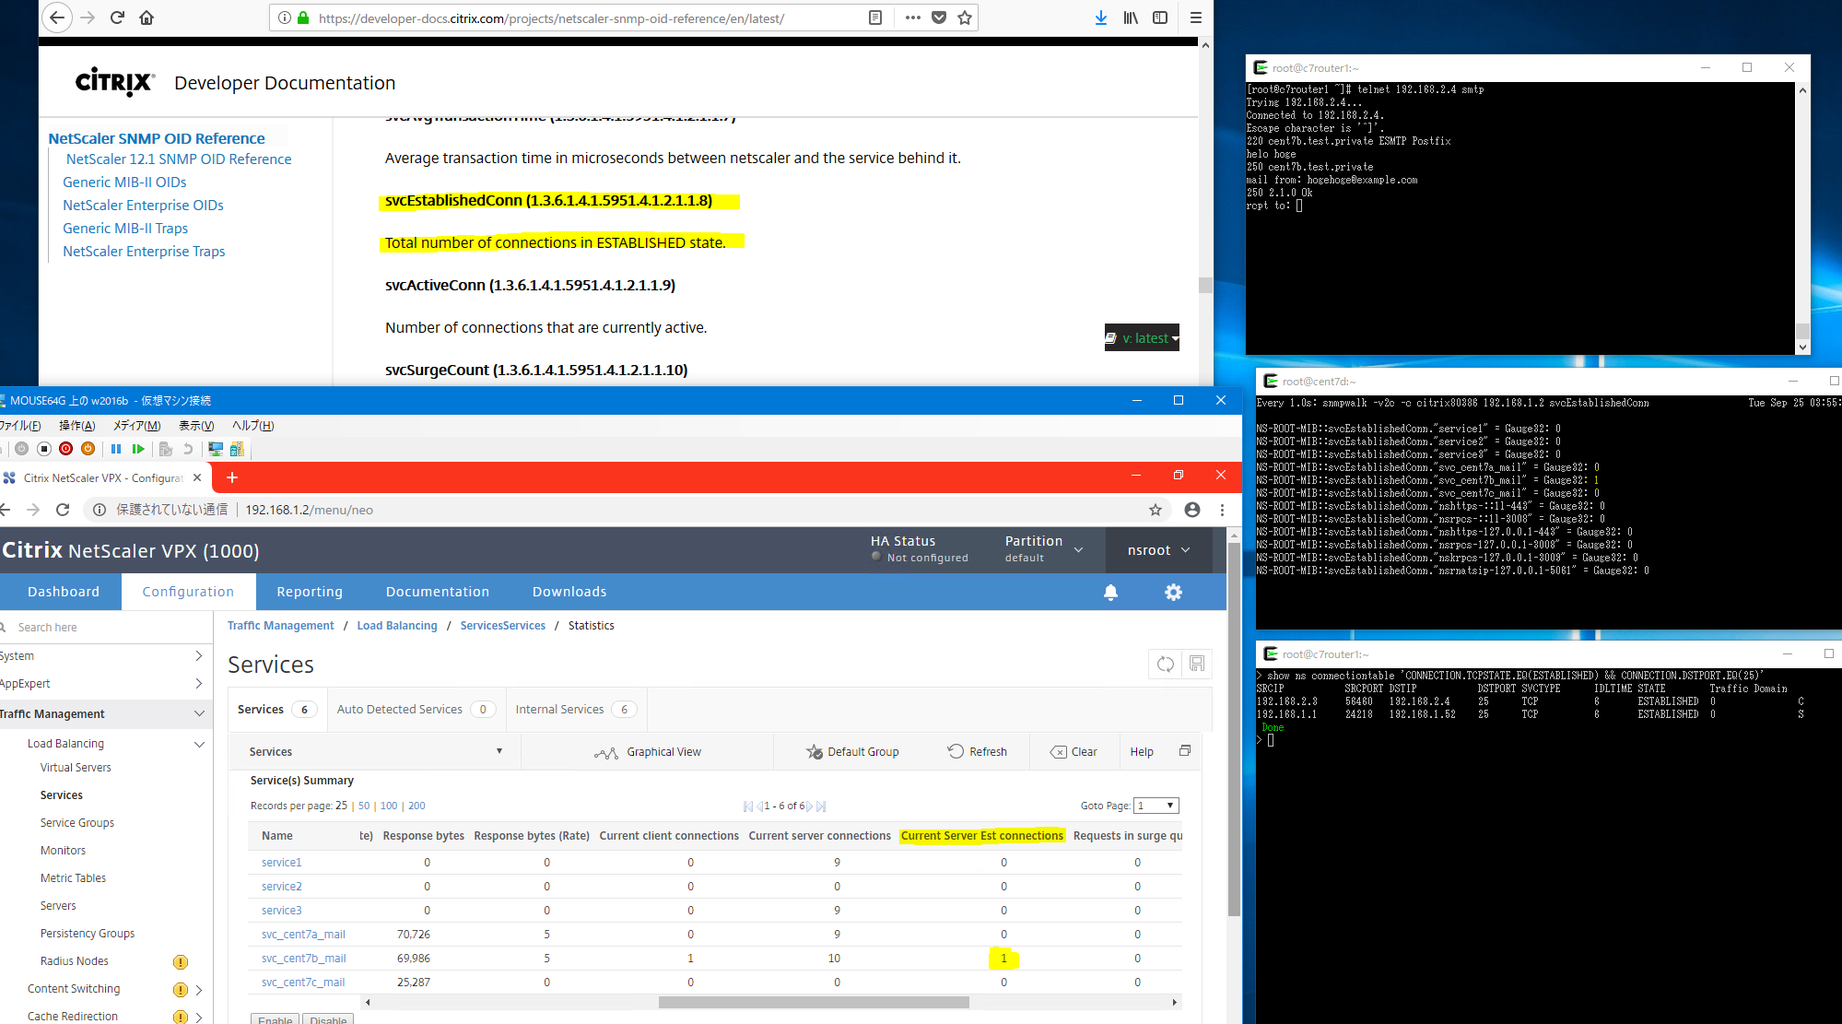Click the services table horizontal scrollbar
The height and width of the screenshot is (1024, 1842).
point(814,1002)
